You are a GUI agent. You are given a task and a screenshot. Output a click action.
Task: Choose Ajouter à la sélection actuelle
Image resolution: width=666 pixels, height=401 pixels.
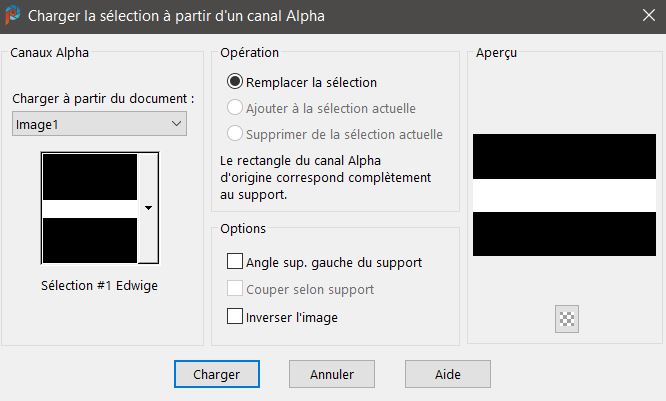235,108
